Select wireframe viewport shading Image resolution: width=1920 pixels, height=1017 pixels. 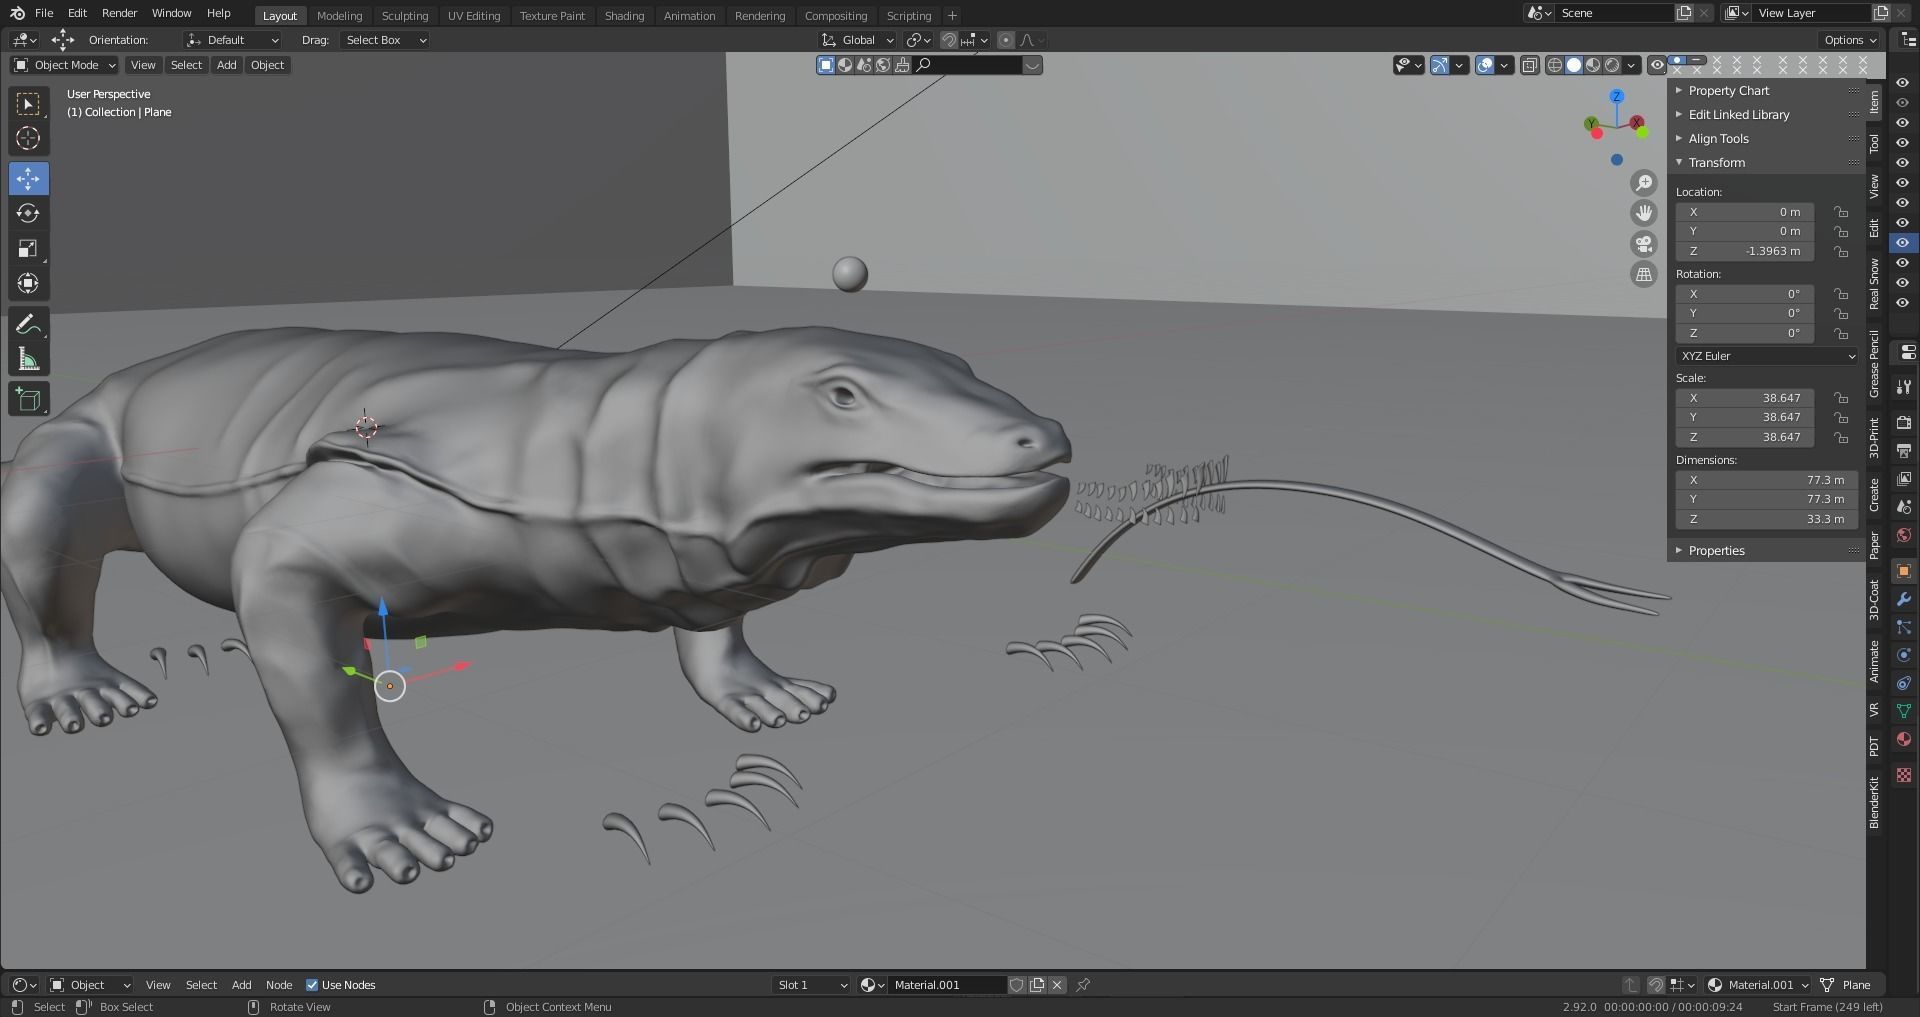1555,65
